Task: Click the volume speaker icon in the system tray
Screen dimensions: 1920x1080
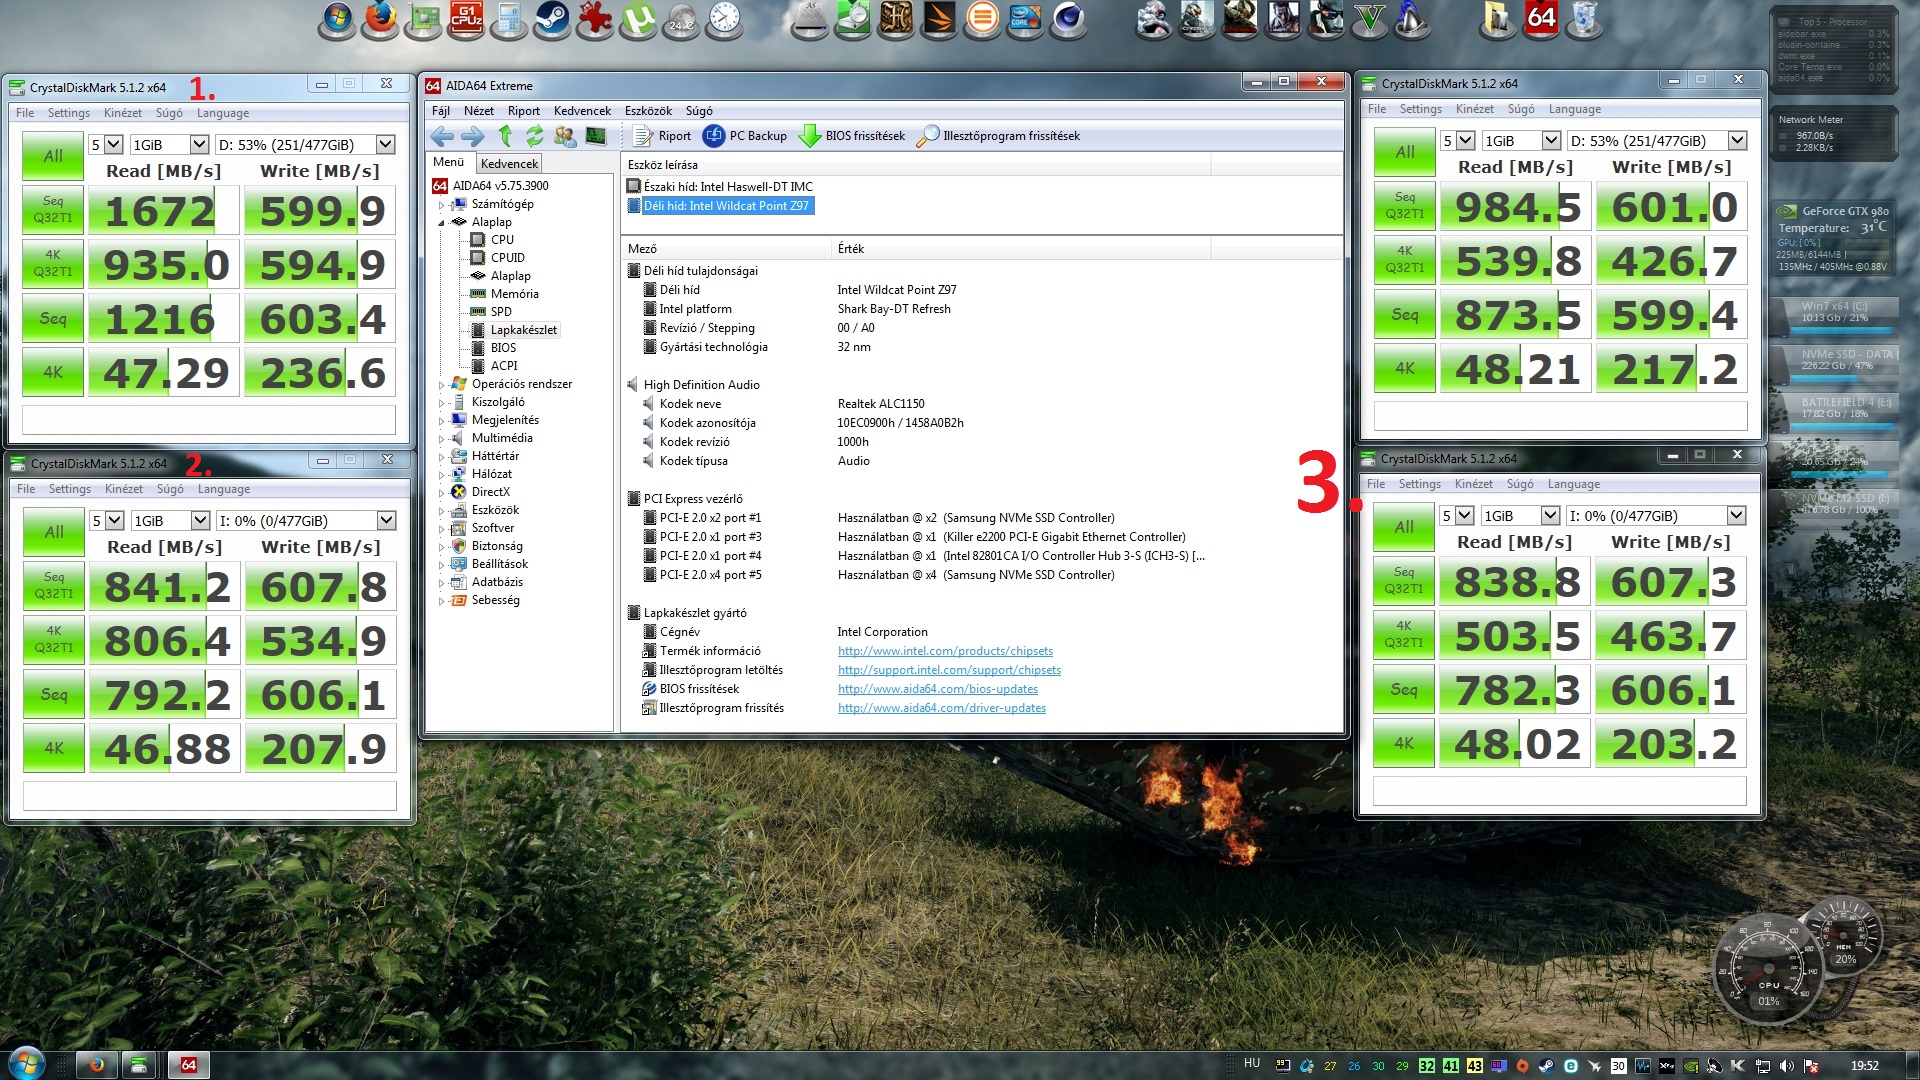Action: (x=1787, y=1066)
